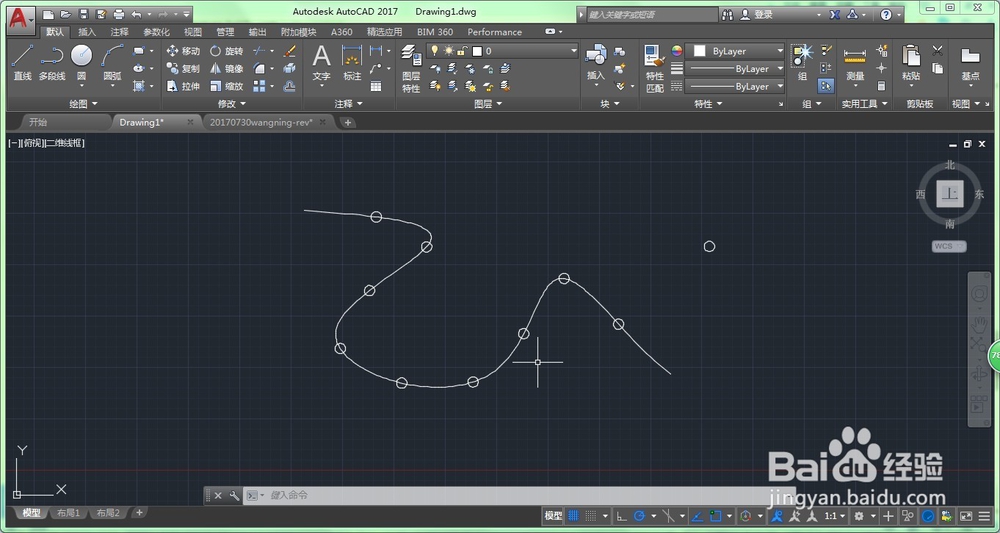Open the 1:1 annotation scale dropdown
The height and width of the screenshot is (533, 1000).
pos(835,516)
